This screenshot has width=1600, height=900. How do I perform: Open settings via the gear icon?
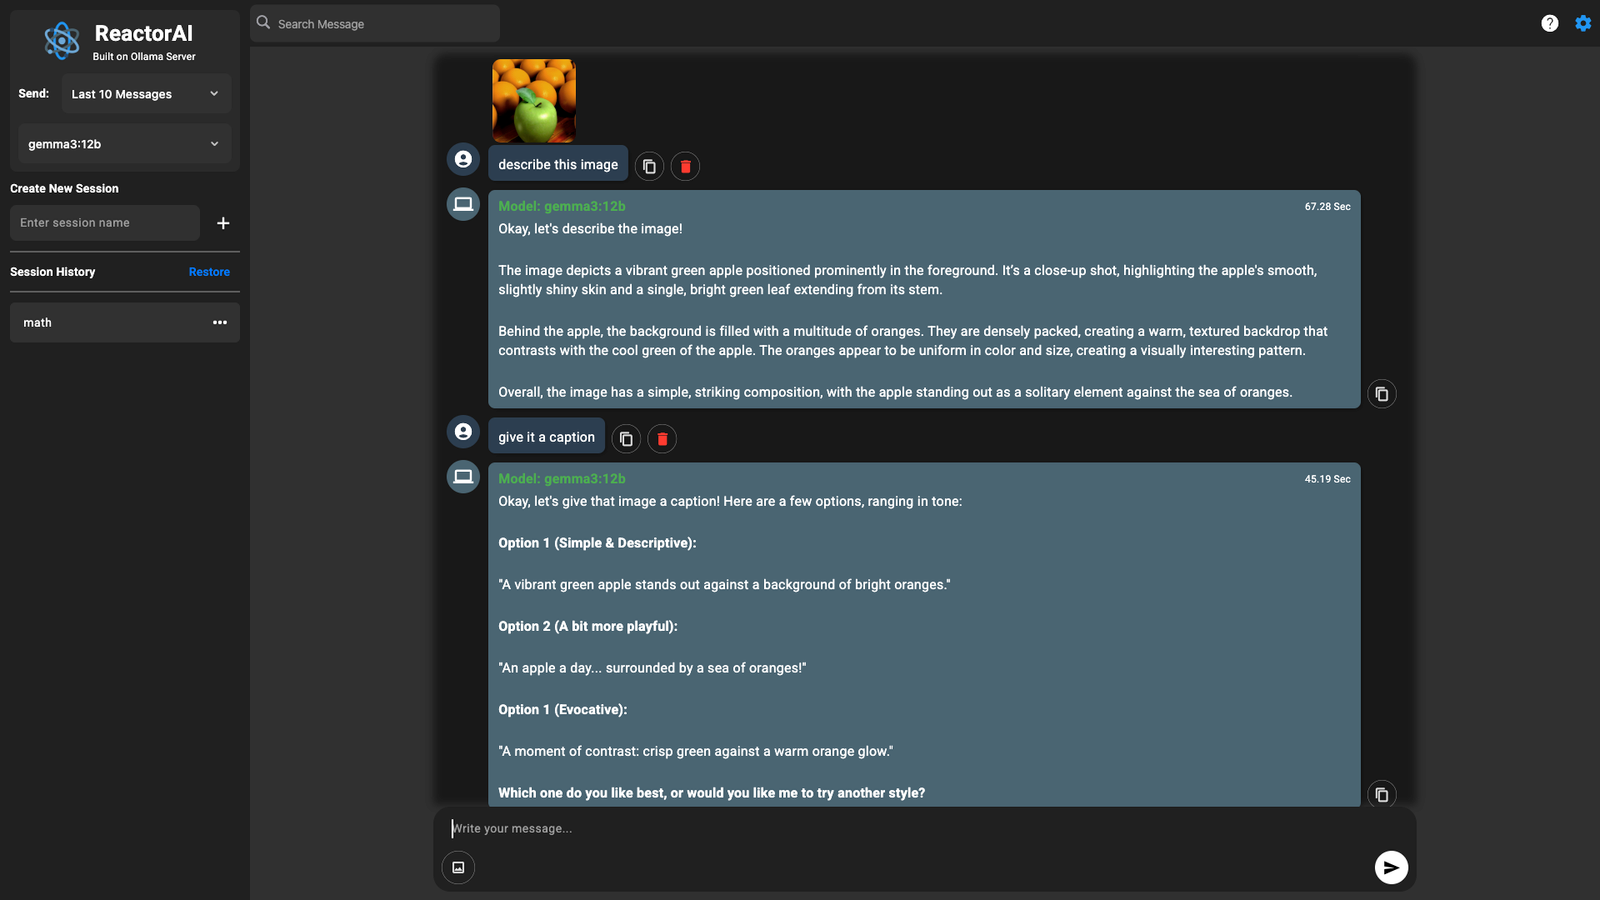[1583, 23]
